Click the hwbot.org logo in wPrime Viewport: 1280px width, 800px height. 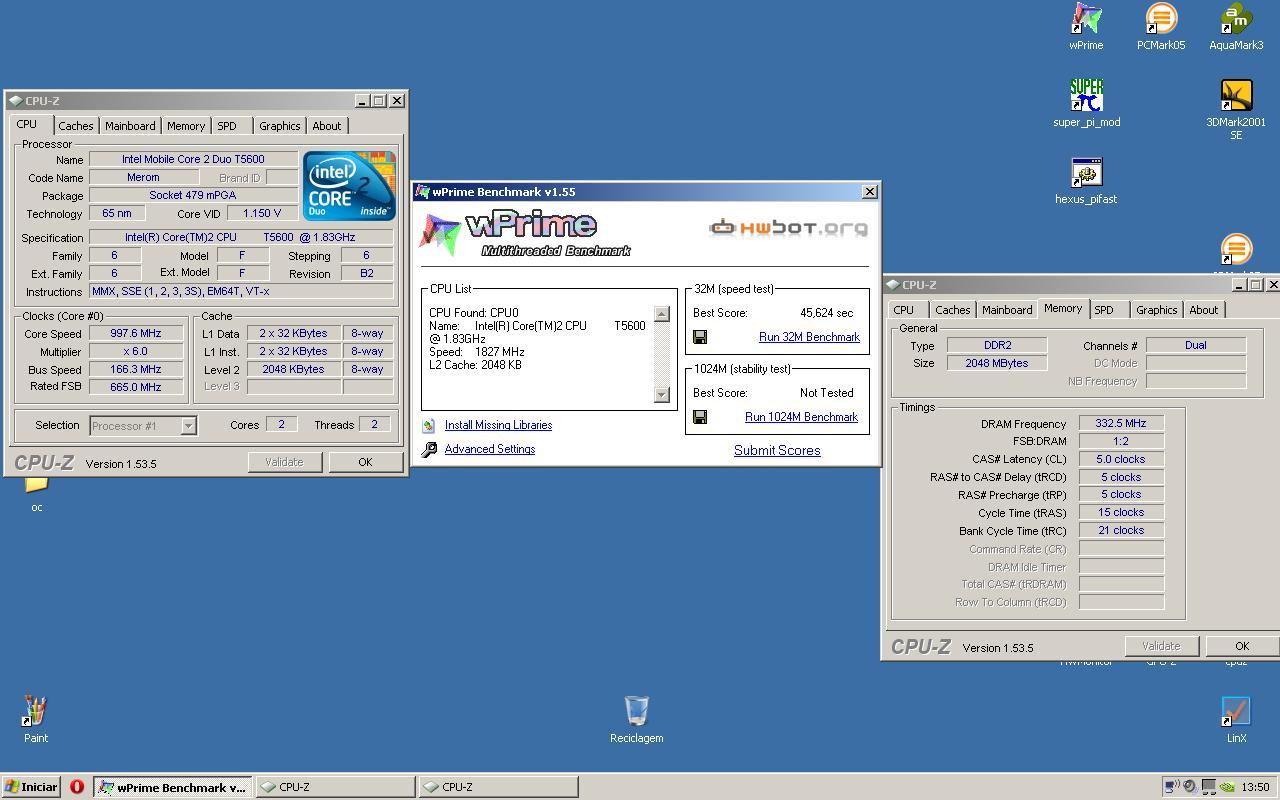click(x=788, y=228)
